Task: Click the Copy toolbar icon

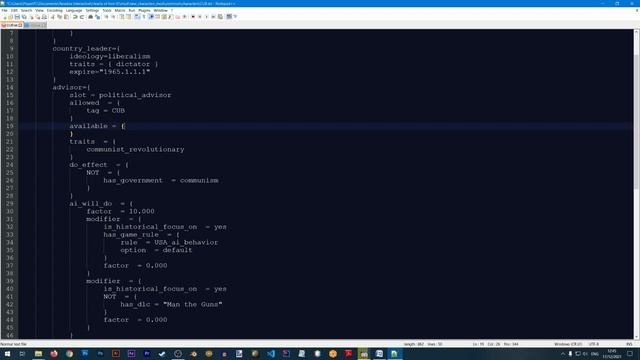Action: click(x=59, y=17)
